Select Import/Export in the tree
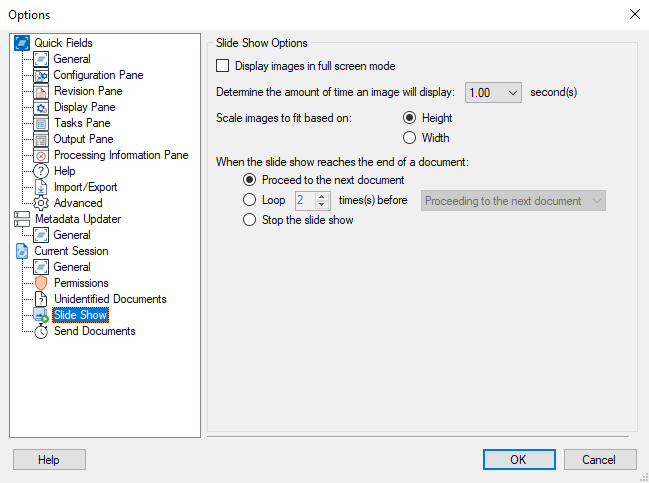 [85, 187]
